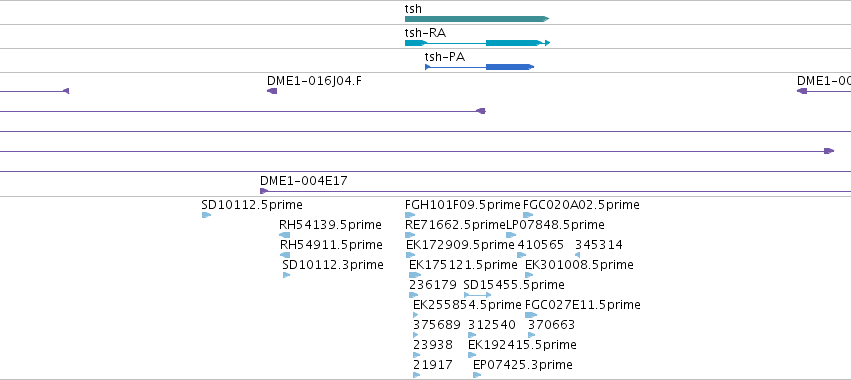The height and width of the screenshot is (380, 851).
Task: Select the tsh-PA protein feature
Action: tap(479, 67)
